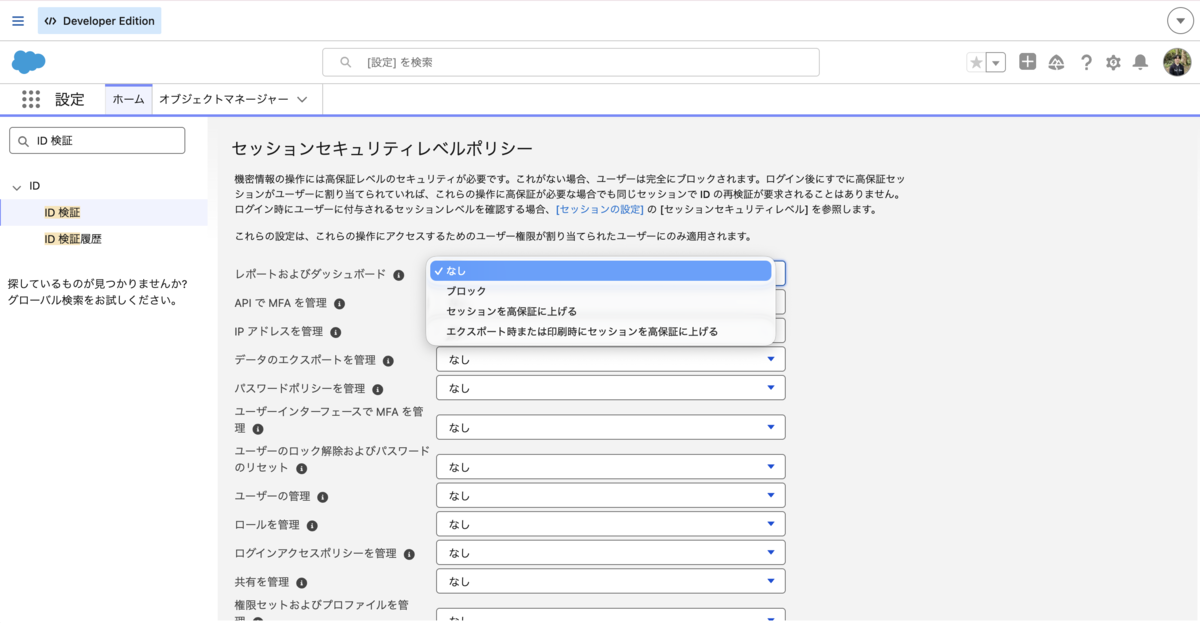Expand the favorites list dropdown arrow
The image size is (1200, 623).
tap(996, 62)
